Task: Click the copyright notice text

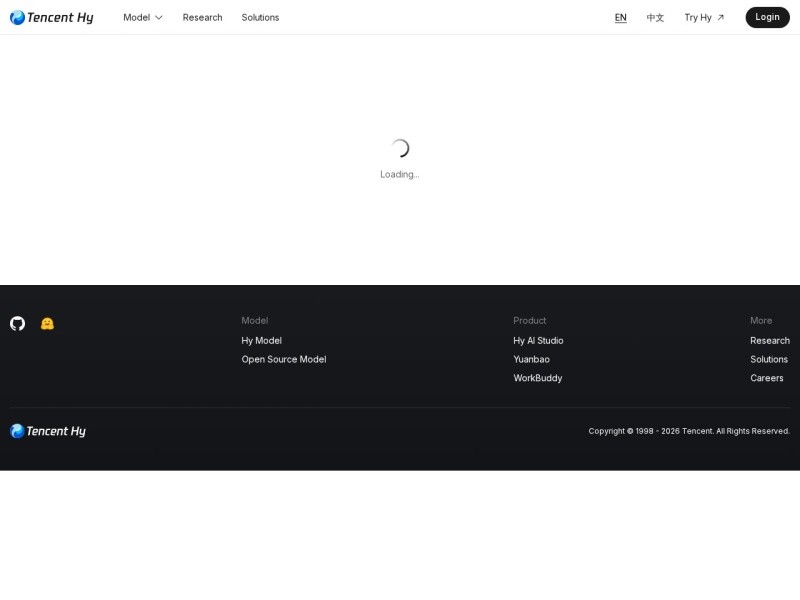Action: [689, 431]
